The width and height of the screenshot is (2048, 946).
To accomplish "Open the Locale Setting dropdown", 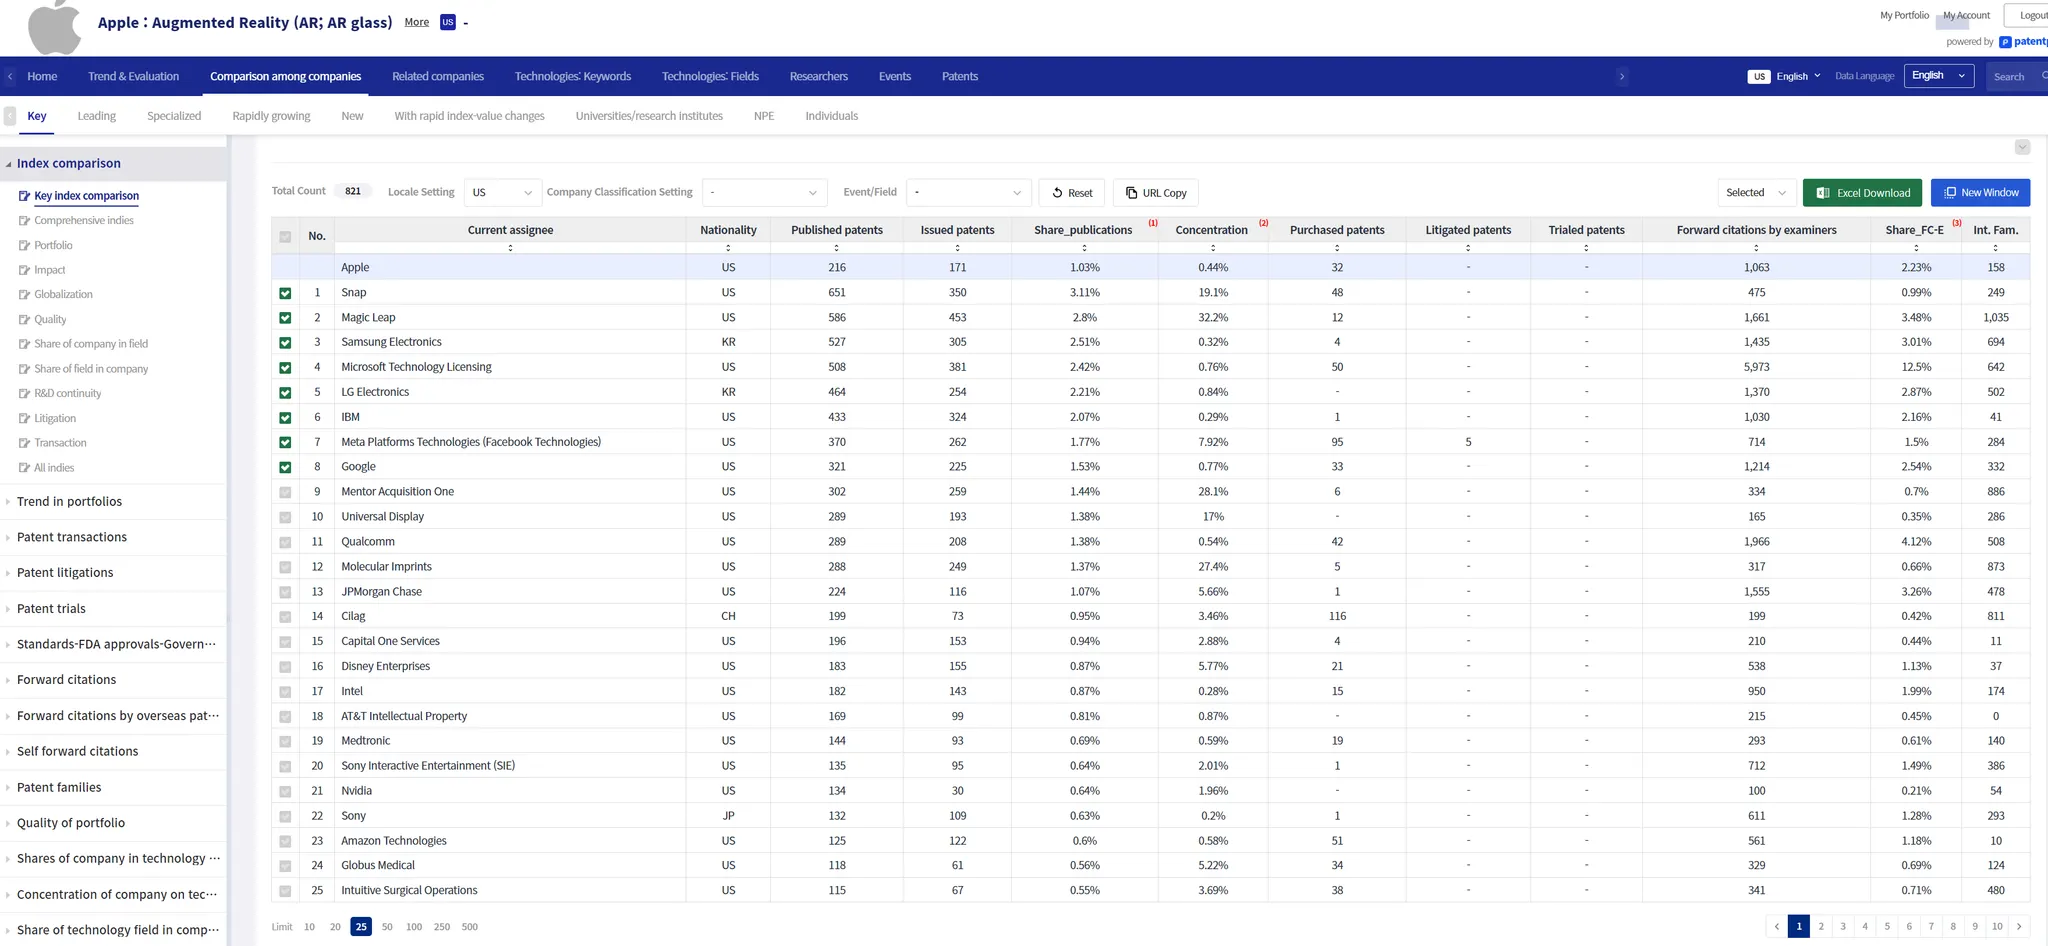I will (501, 193).
